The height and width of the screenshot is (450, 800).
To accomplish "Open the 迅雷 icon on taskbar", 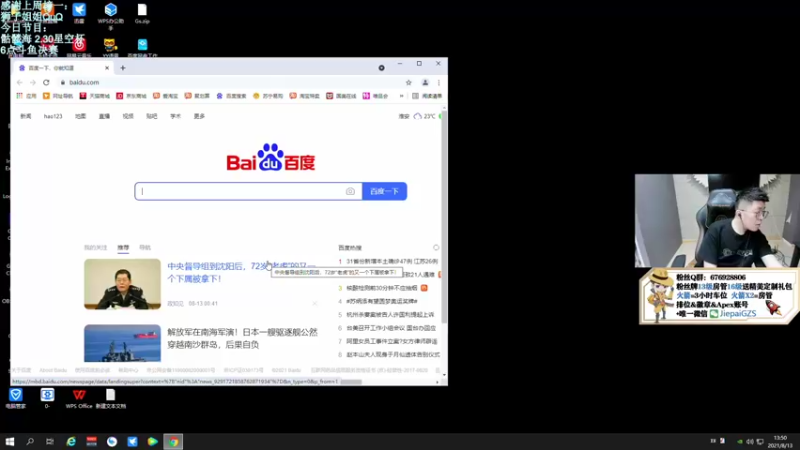I will pos(132,441).
